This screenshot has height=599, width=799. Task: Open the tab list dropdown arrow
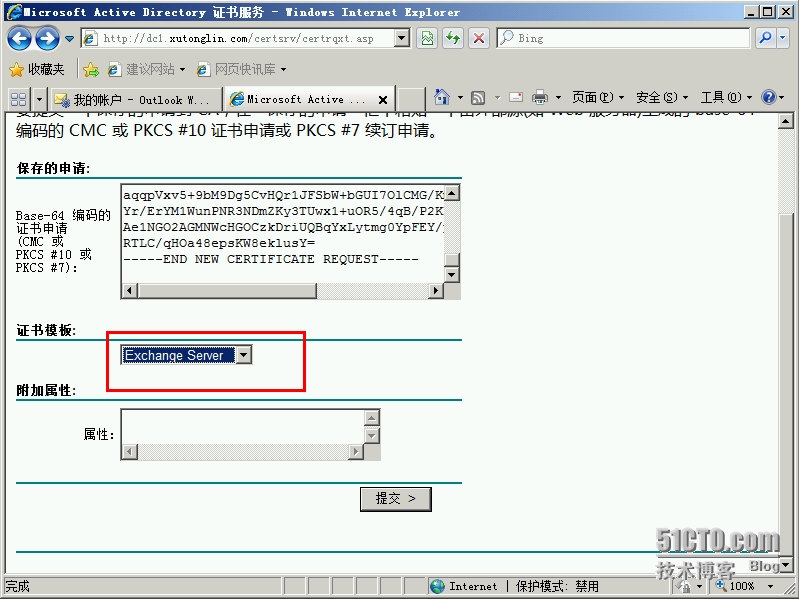(x=39, y=99)
